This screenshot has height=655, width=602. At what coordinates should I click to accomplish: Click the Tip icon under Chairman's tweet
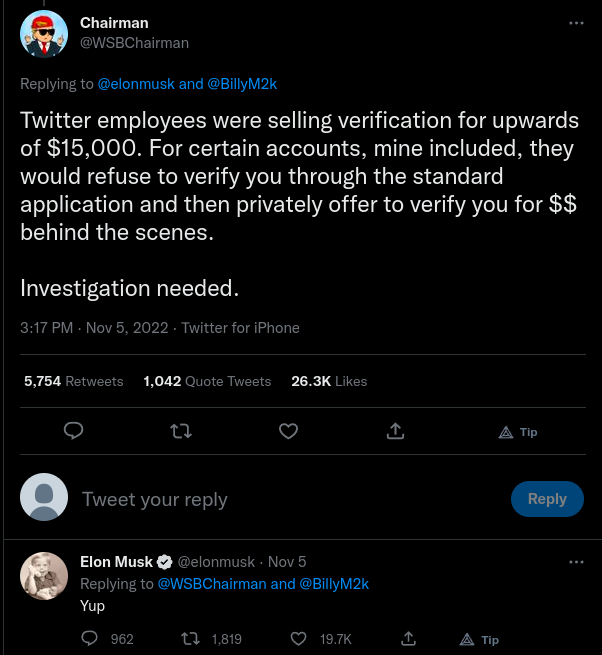click(x=518, y=432)
